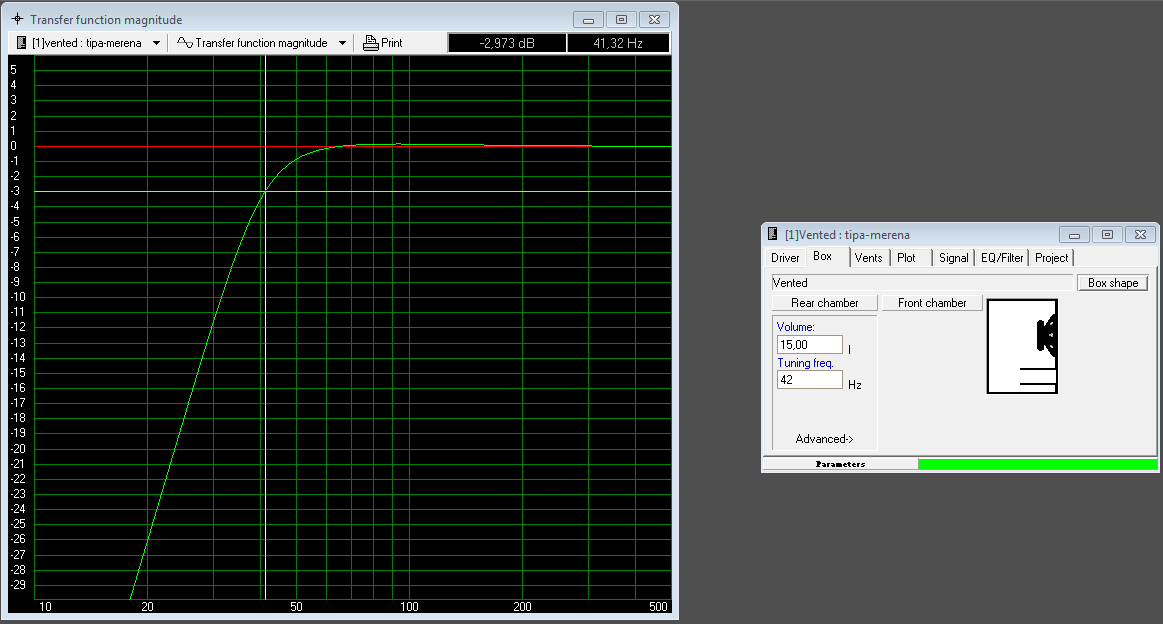Viewport: 1163px width, 624px height.
Task: Open the Vents tab
Action: (869, 257)
